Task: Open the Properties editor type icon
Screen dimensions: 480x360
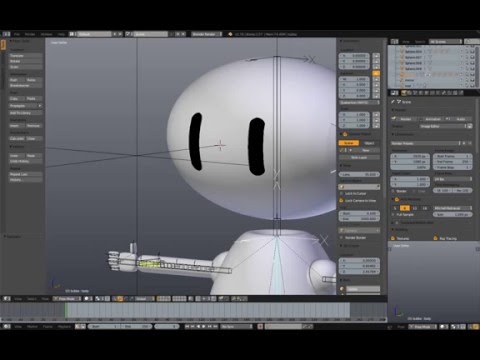Action: [x=394, y=93]
